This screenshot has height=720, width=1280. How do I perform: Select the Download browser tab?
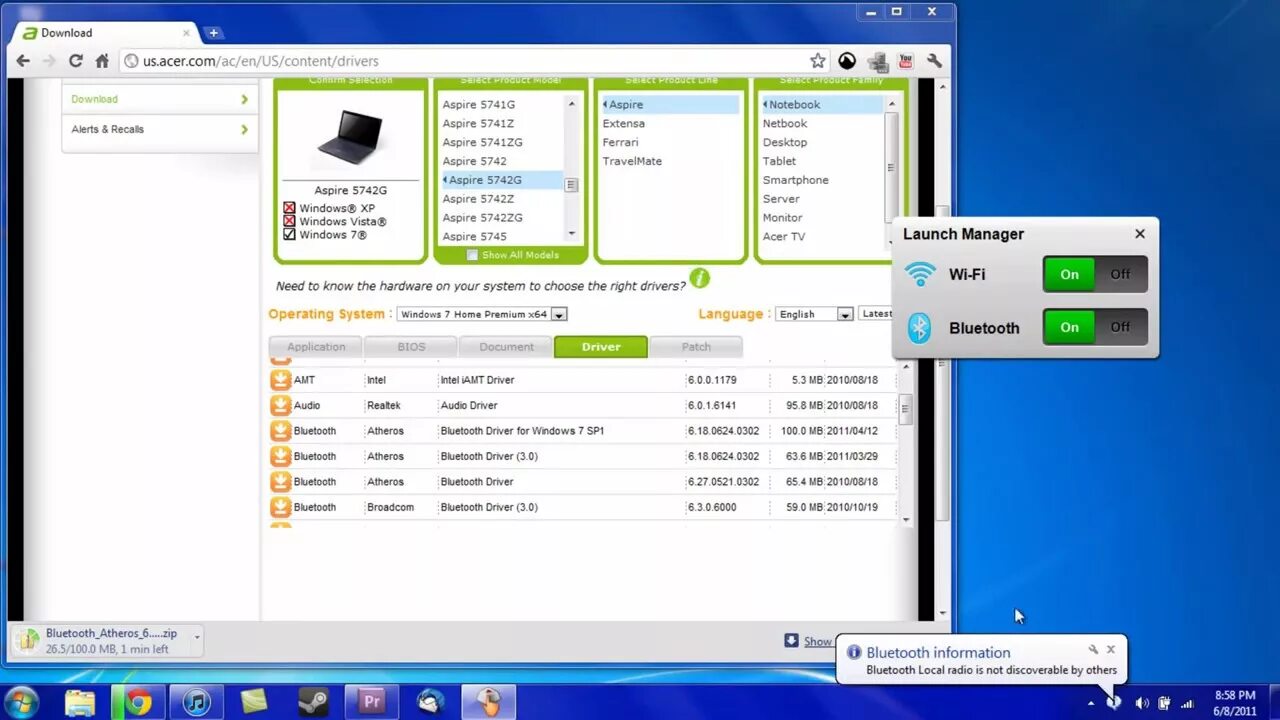[105, 33]
